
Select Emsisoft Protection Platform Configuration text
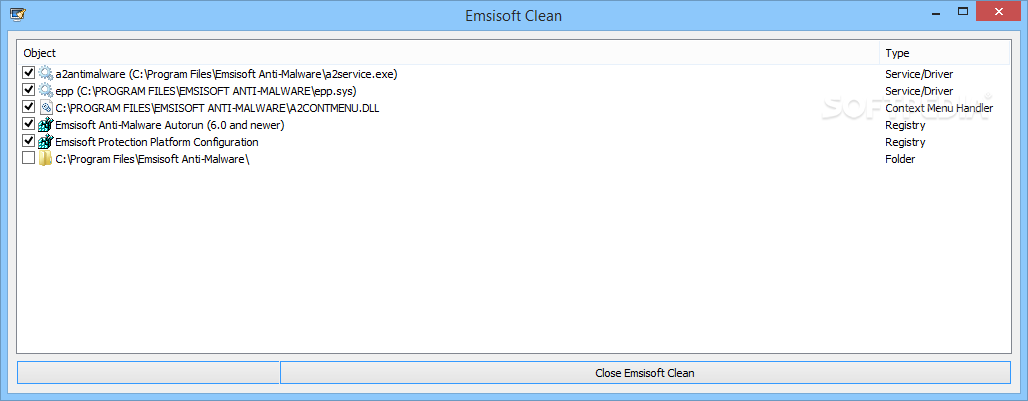point(157,142)
